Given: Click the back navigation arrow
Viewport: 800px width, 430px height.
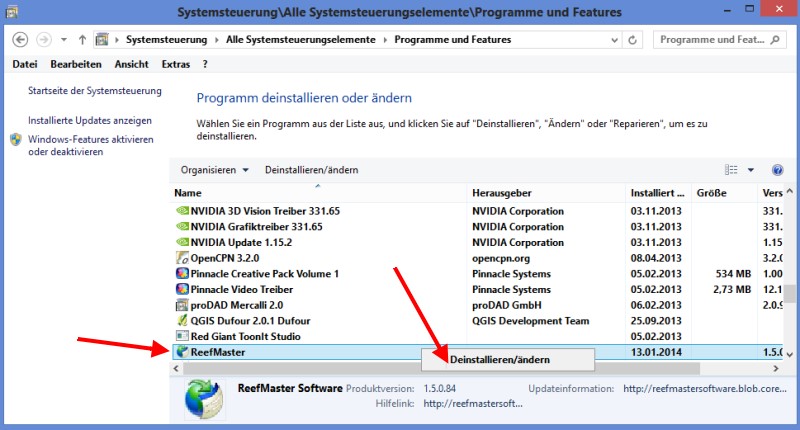Looking at the screenshot, I should [20, 40].
